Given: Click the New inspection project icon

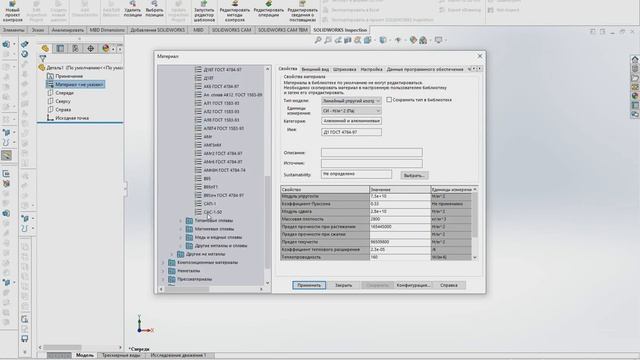Looking at the screenshot, I should click(12, 11).
